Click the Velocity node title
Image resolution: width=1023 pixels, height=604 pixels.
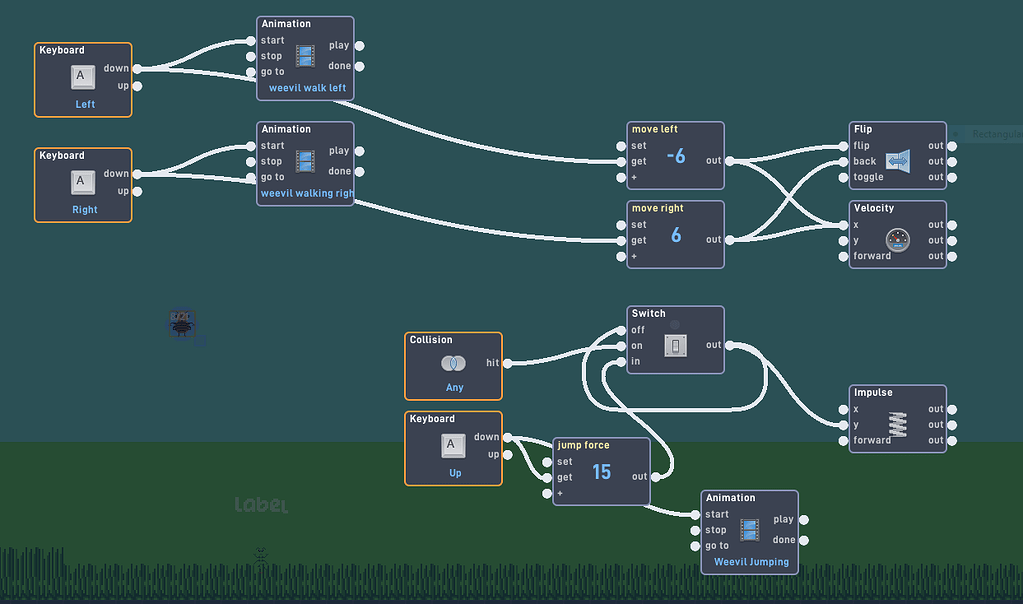pos(874,208)
